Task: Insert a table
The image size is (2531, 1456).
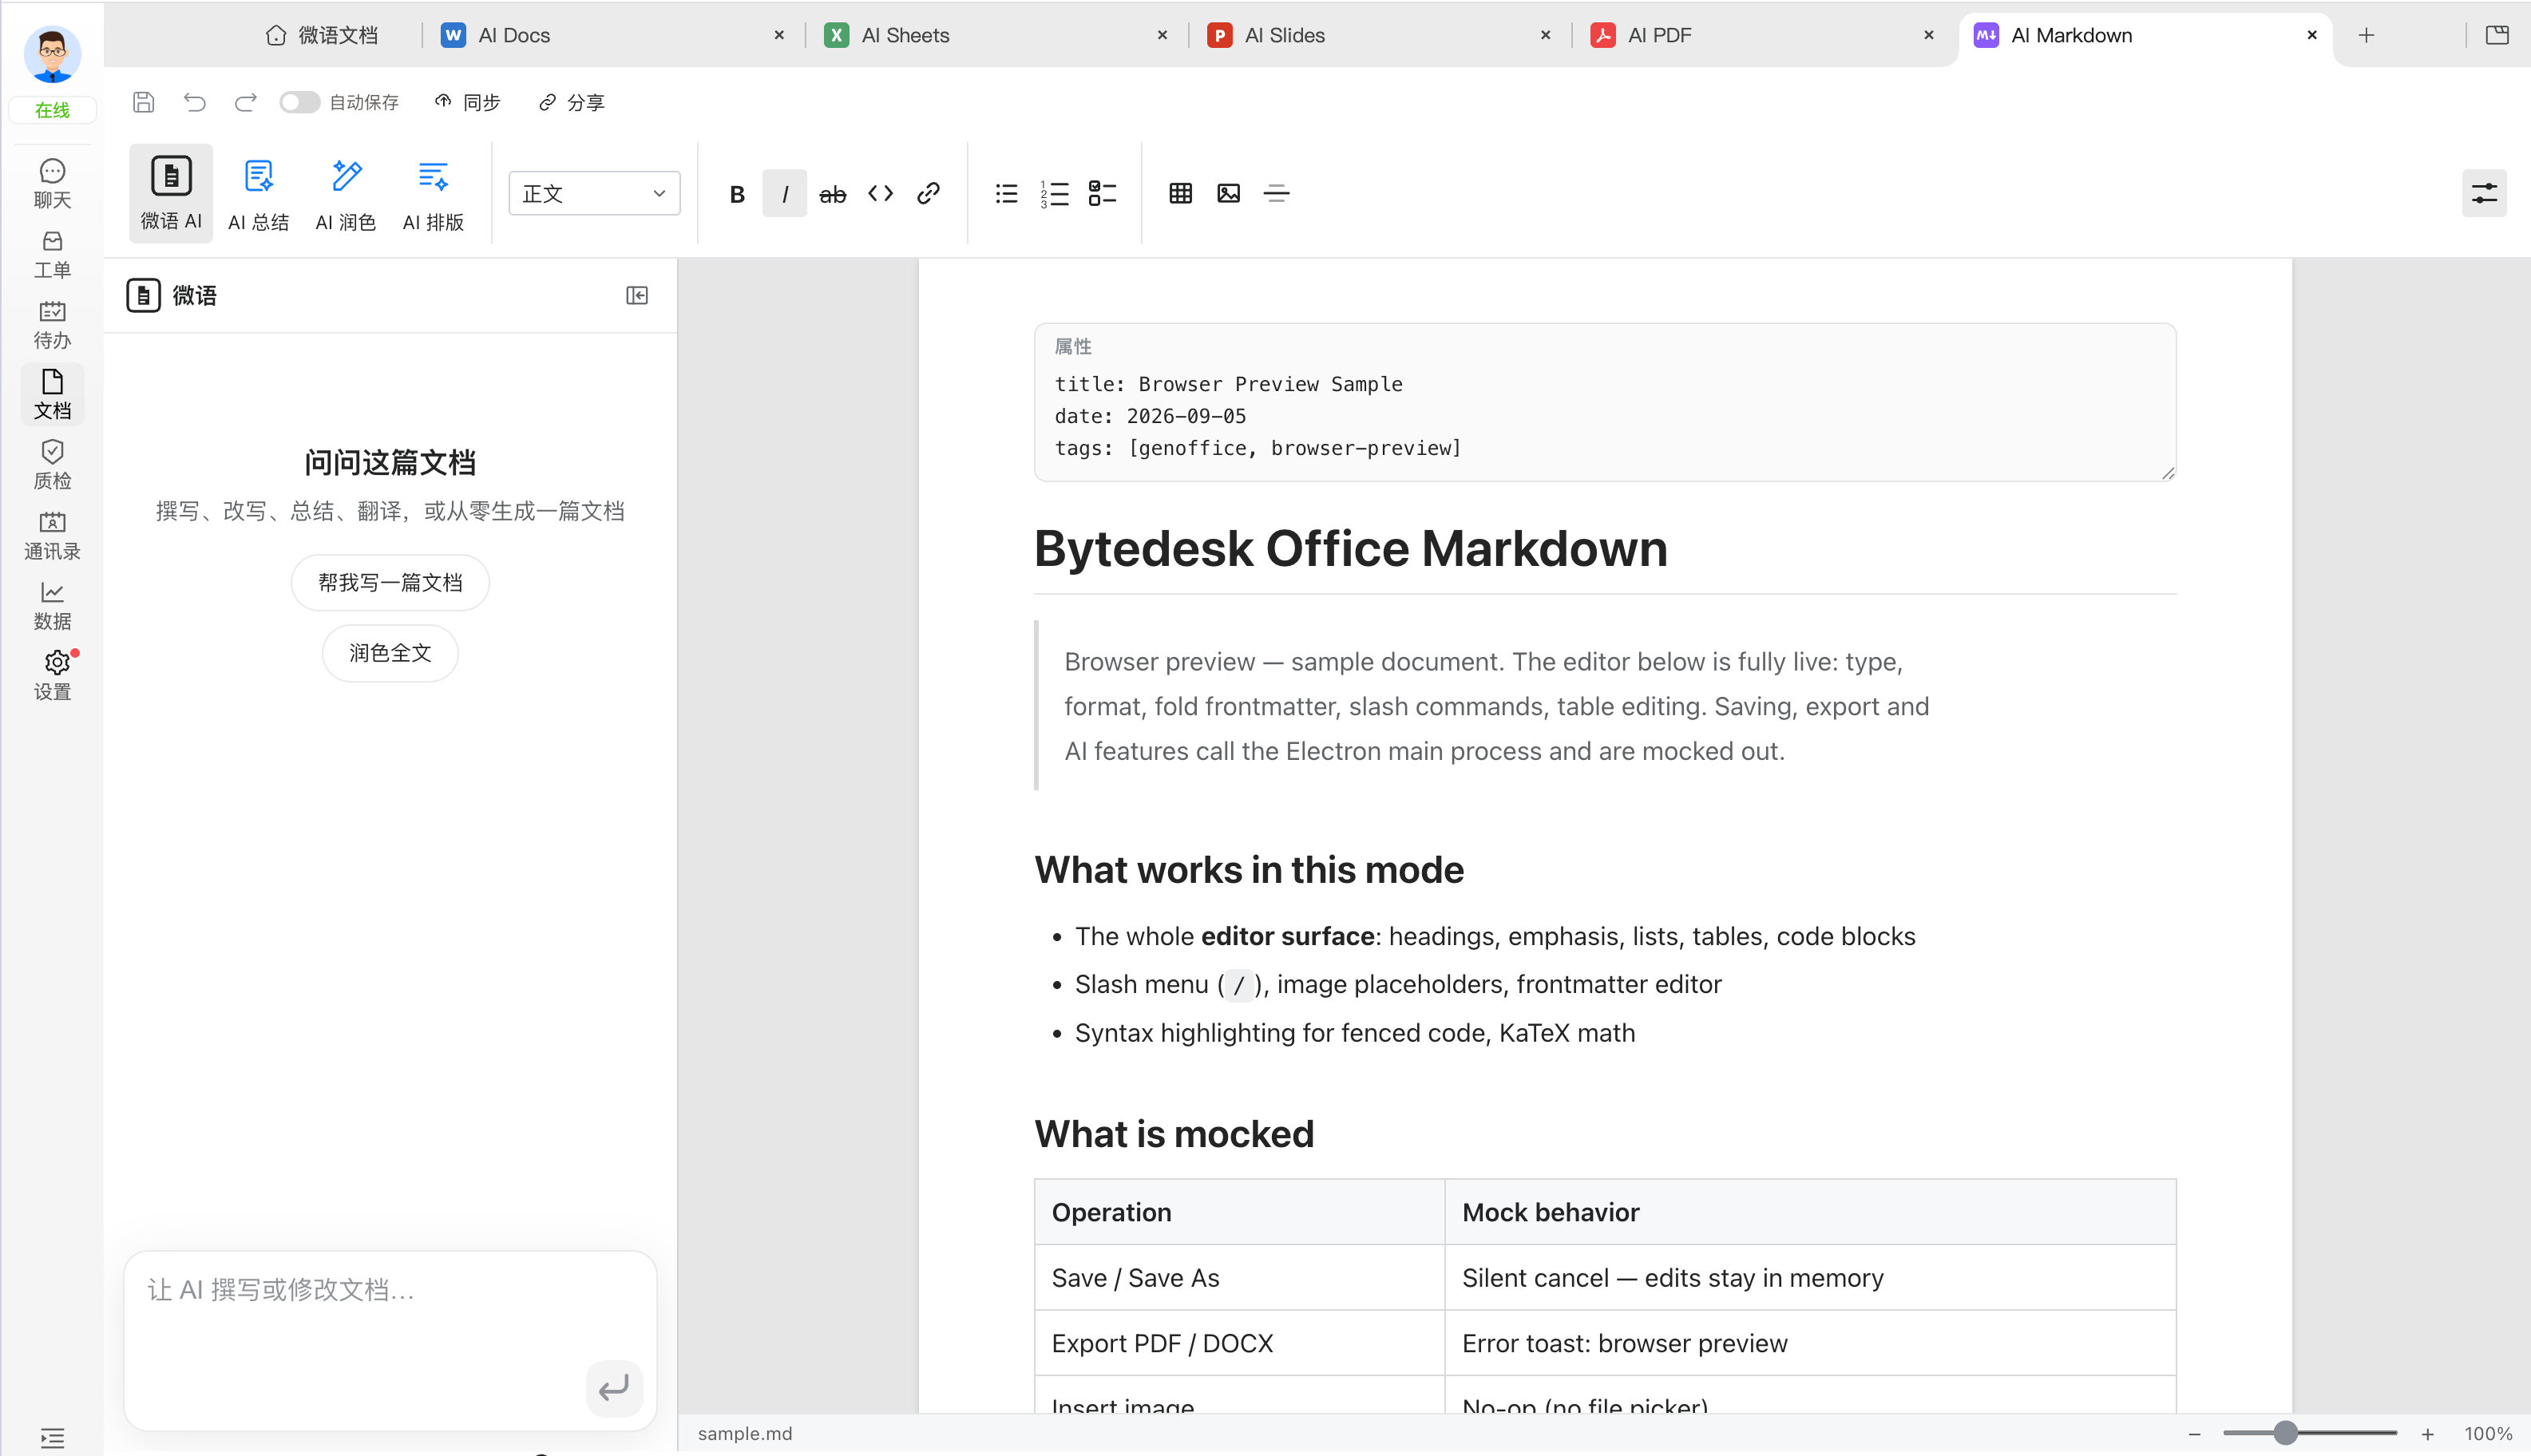Action: pyautogui.click(x=1181, y=193)
